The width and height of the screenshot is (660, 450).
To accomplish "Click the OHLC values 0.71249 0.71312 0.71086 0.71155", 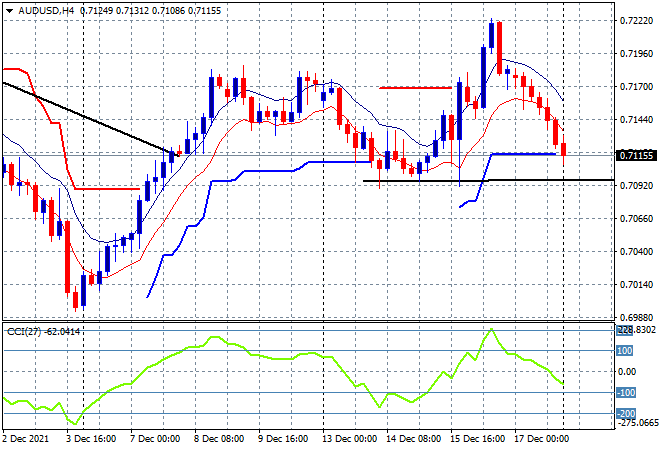I will [150, 11].
